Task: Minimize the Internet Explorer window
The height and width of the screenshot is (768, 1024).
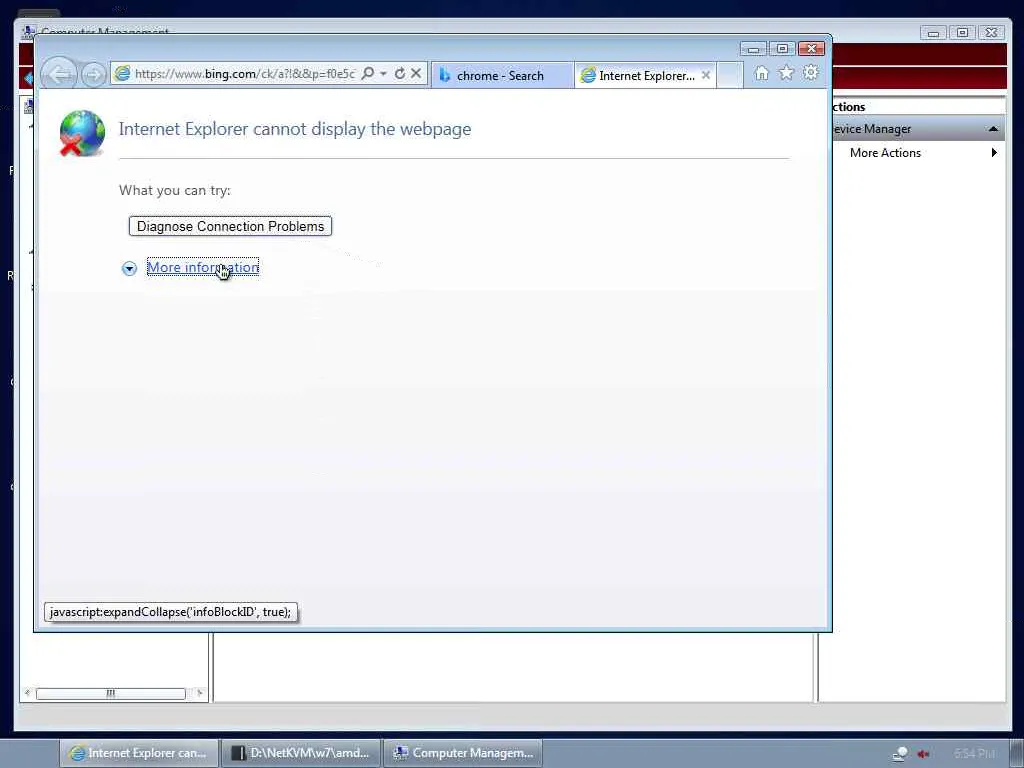Action: coord(753,49)
